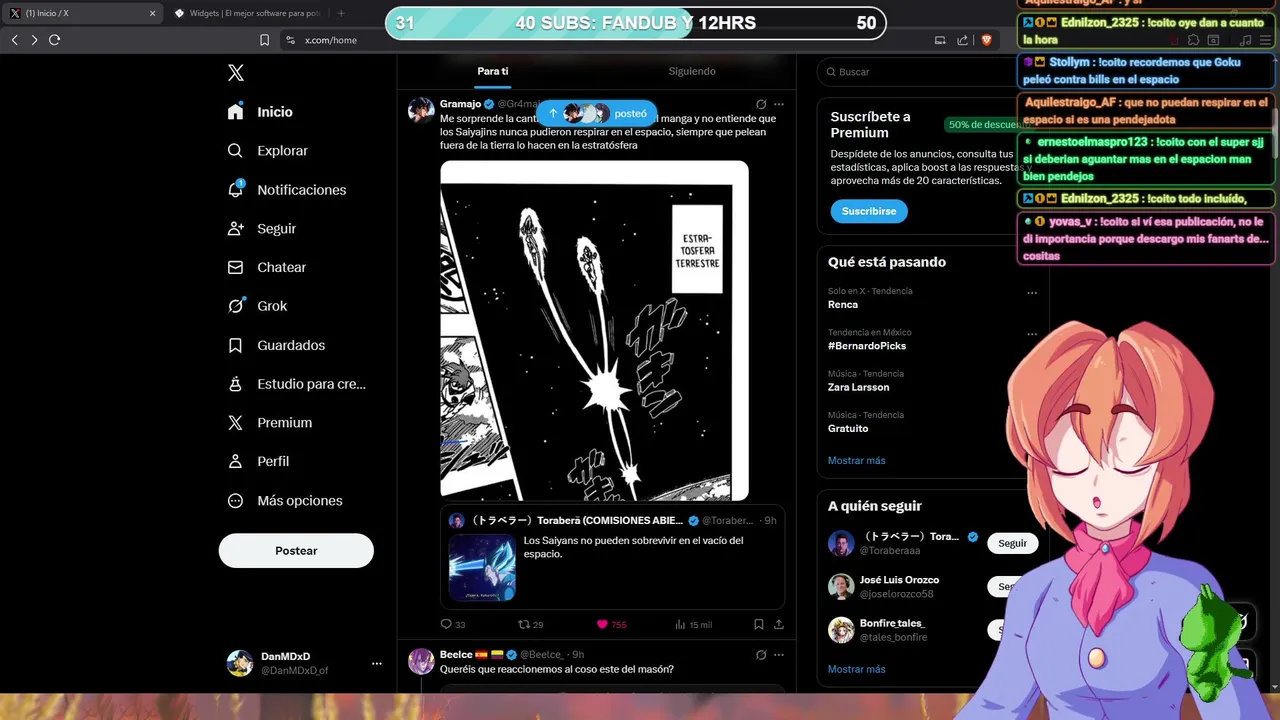Open the Renca trend

click(843, 304)
